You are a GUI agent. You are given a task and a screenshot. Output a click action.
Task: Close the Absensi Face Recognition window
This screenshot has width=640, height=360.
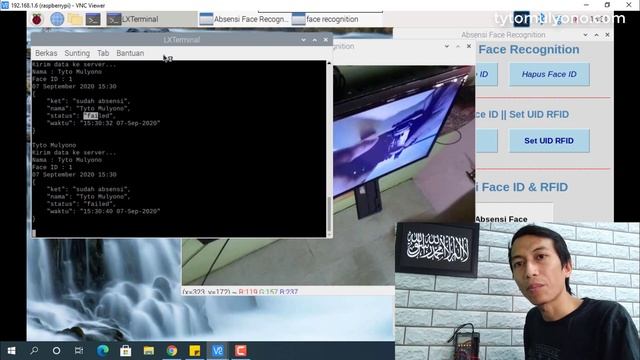pos(607,35)
